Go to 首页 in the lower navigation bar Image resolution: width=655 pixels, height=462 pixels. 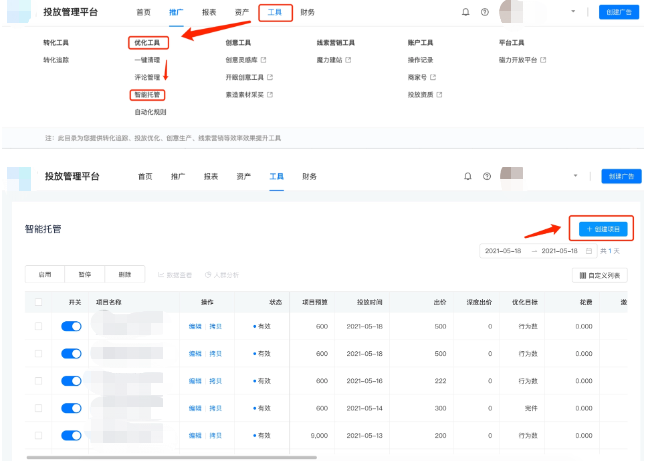pyautogui.click(x=145, y=177)
